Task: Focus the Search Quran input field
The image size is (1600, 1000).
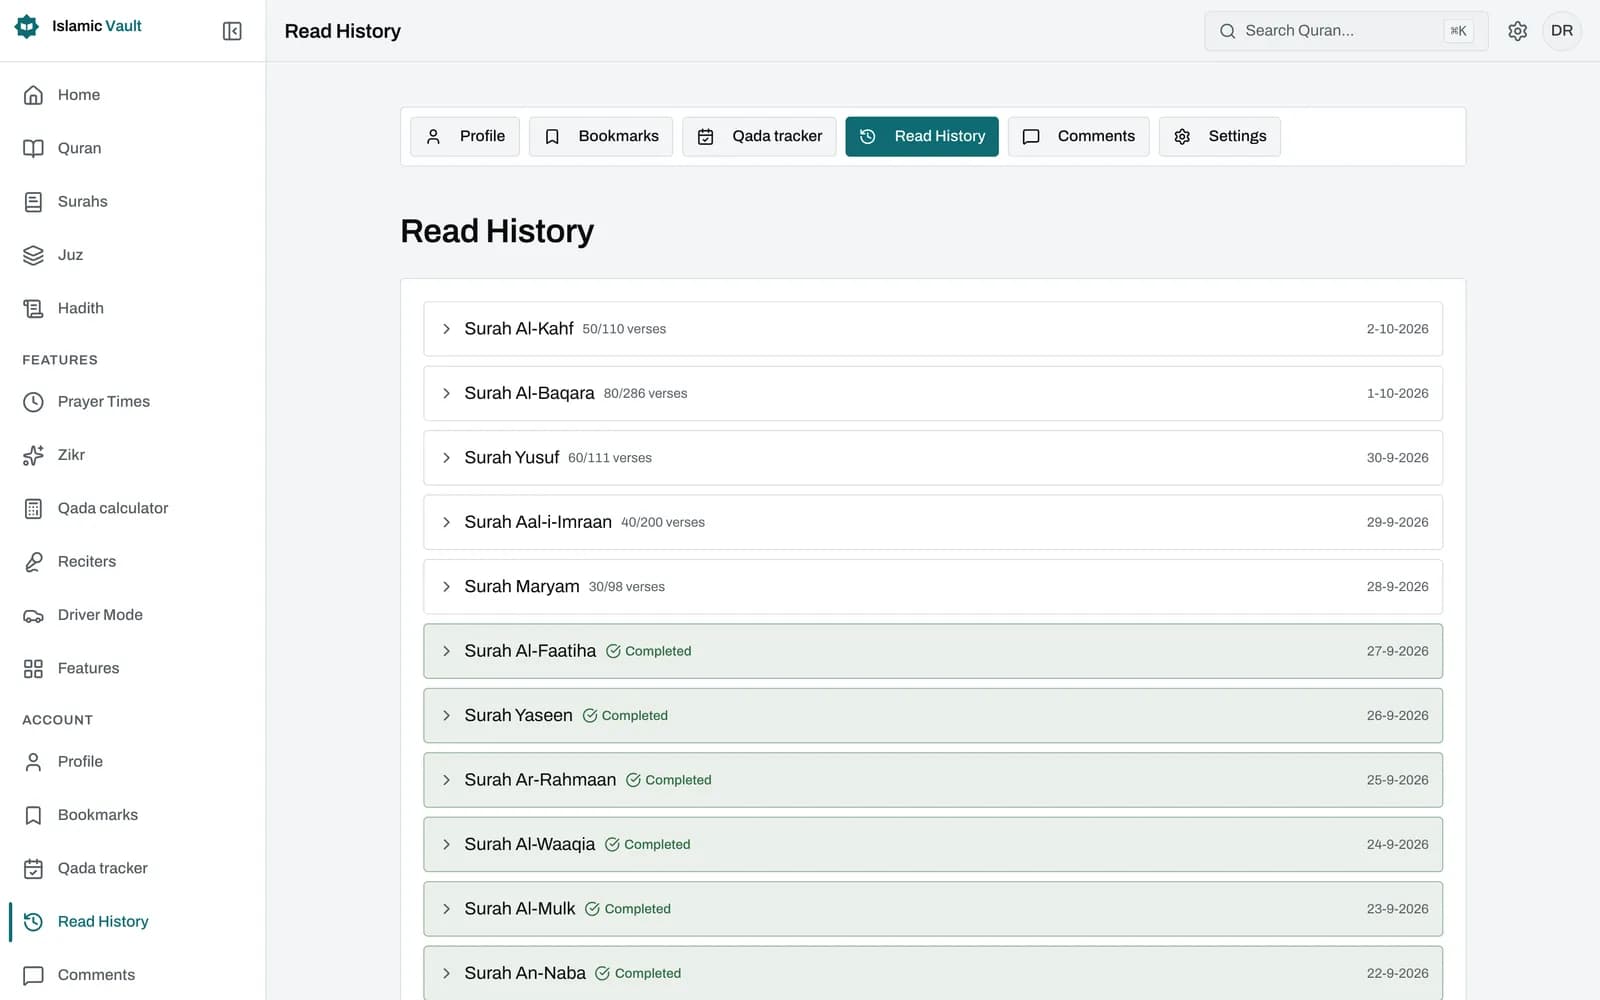Action: pyautogui.click(x=1346, y=31)
